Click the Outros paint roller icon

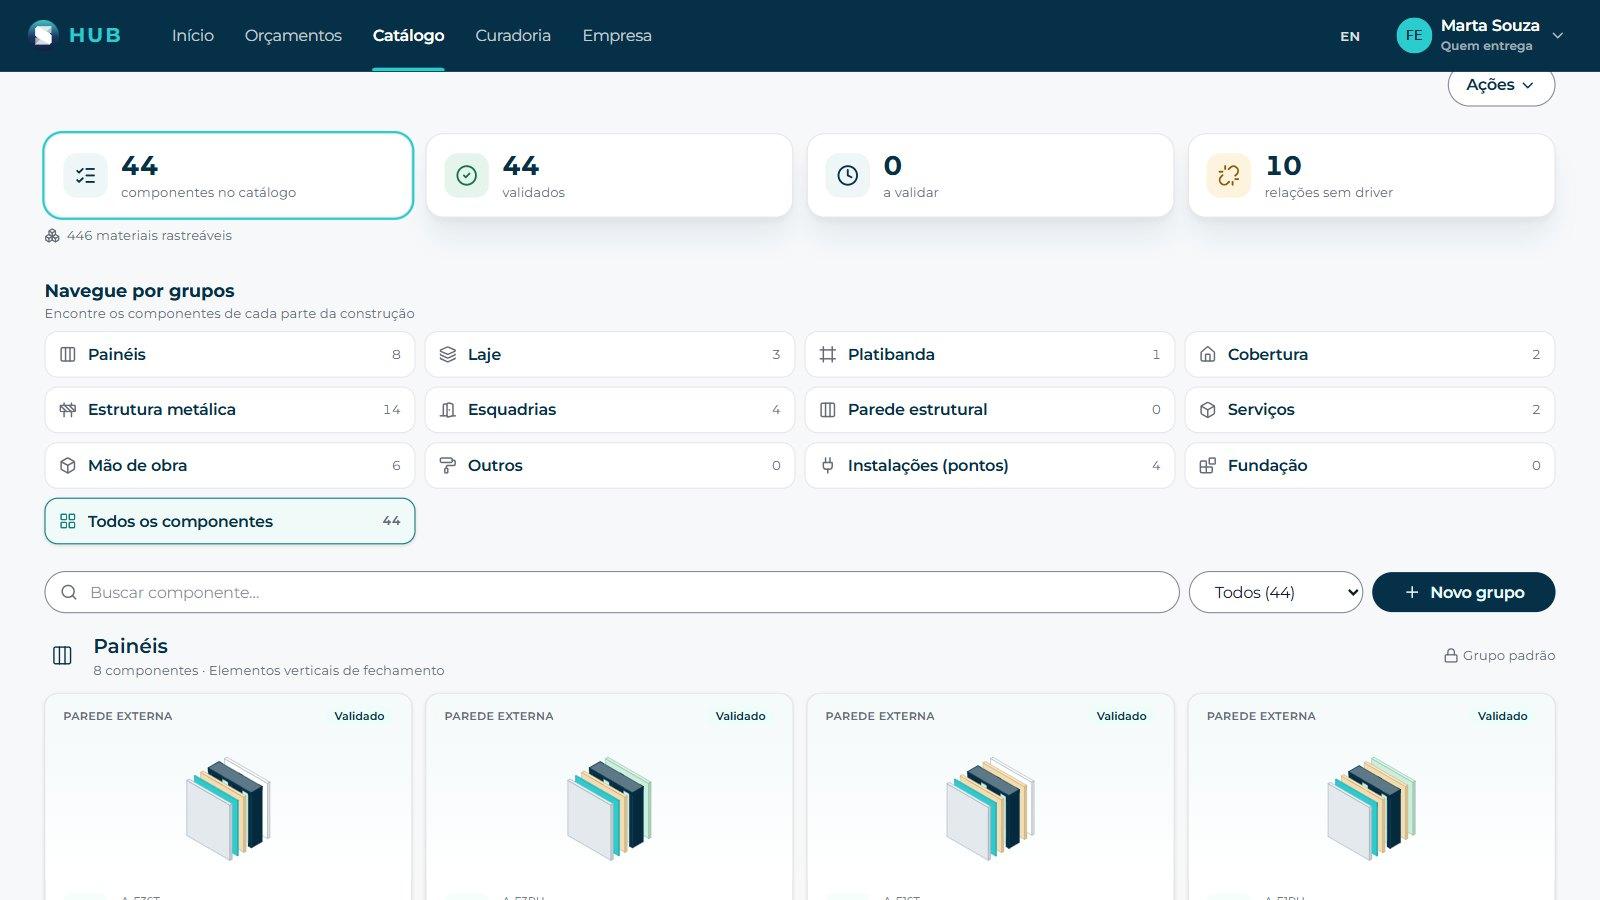point(448,465)
